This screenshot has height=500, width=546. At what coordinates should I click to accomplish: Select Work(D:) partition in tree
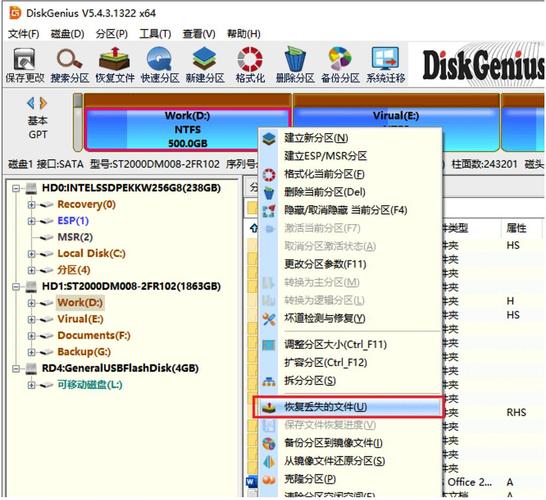tap(80, 303)
